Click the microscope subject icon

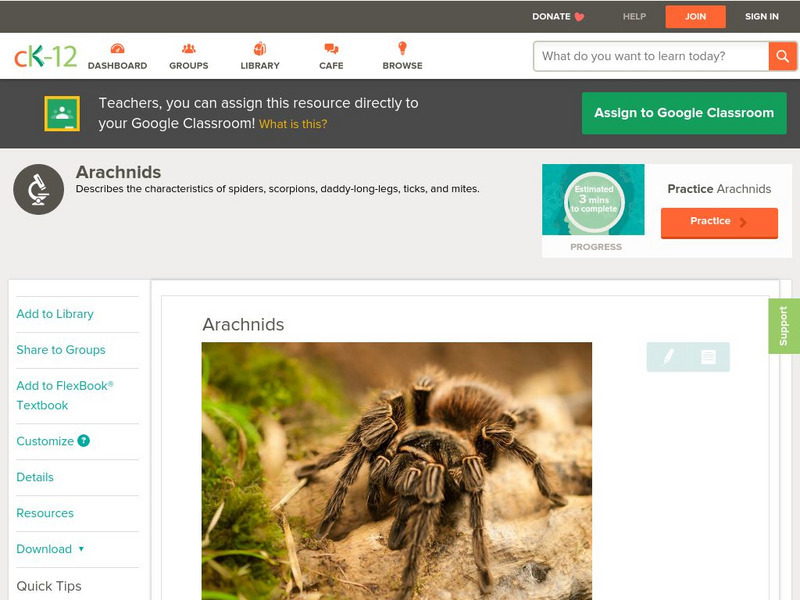point(38,189)
